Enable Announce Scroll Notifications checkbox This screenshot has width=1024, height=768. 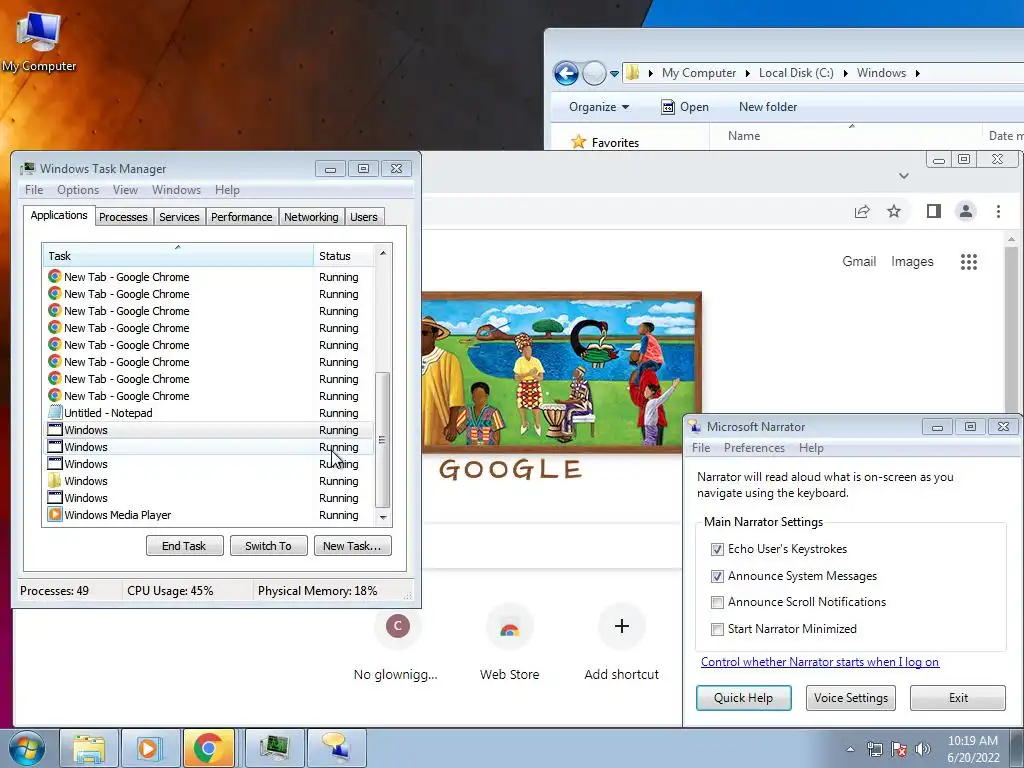pos(717,602)
